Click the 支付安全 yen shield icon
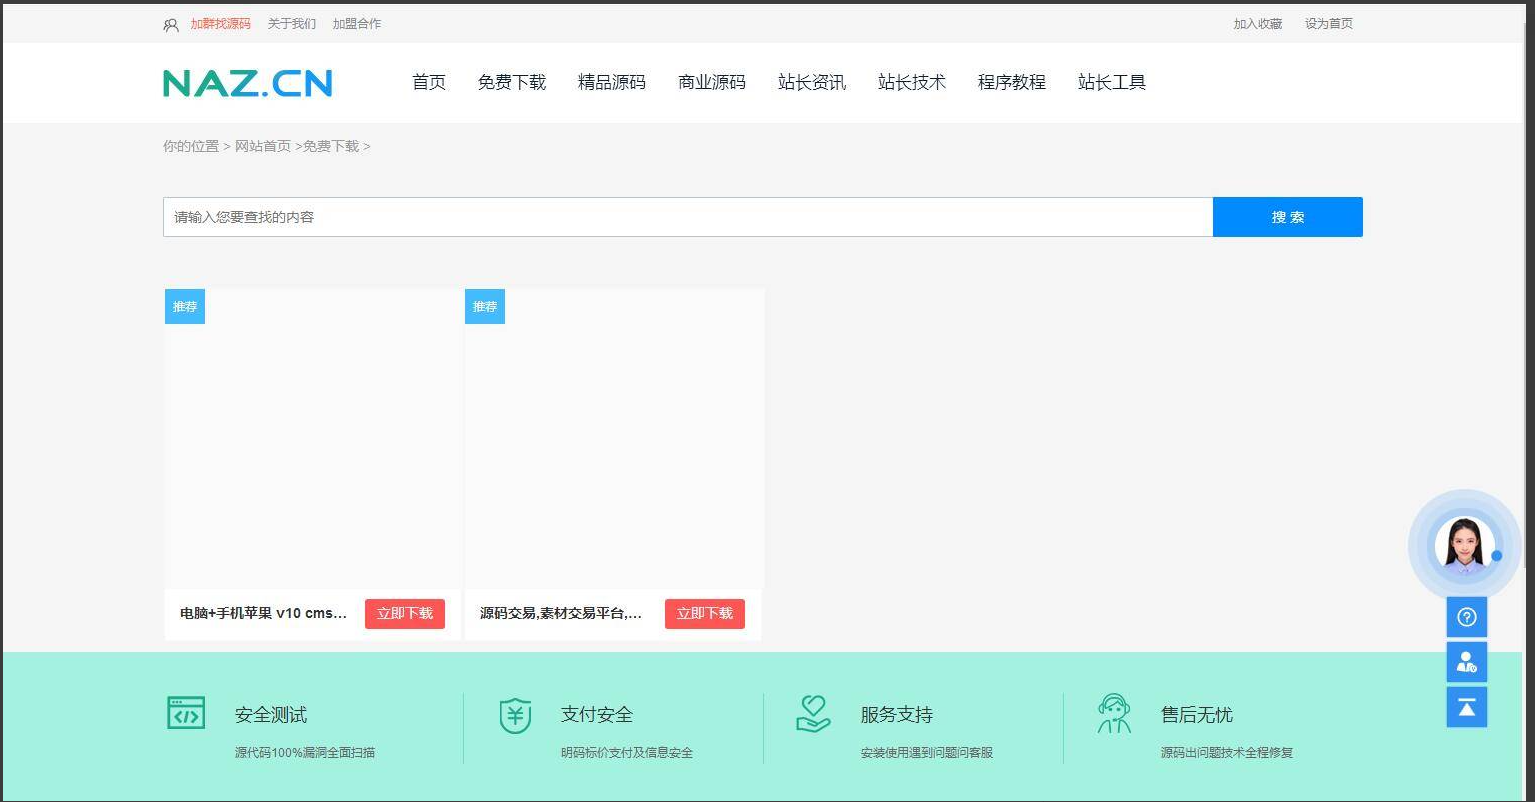This screenshot has height=802, width=1535. [515, 715]
